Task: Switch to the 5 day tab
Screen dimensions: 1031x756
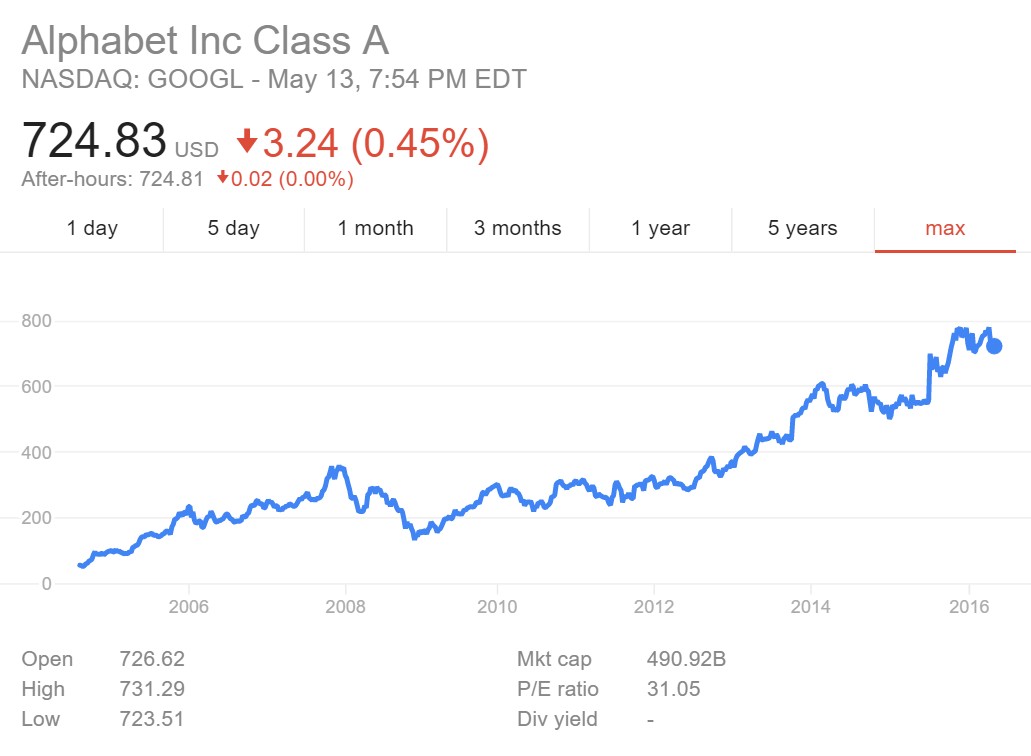Action: coord(233,228)
